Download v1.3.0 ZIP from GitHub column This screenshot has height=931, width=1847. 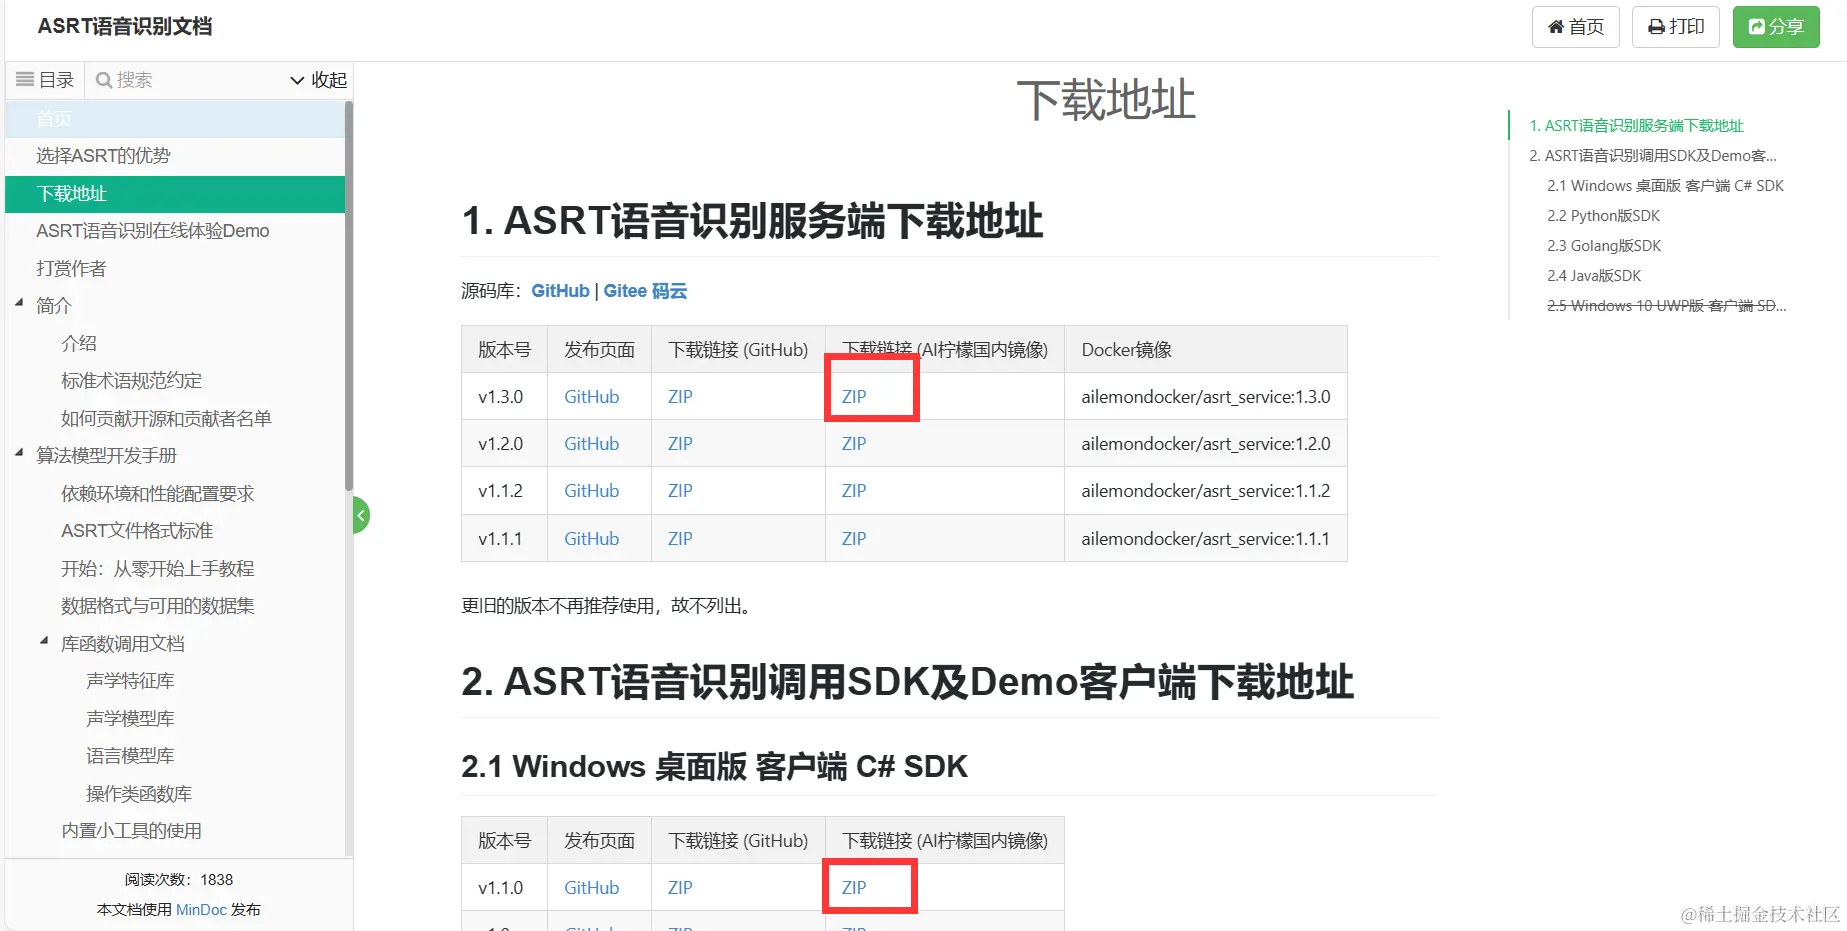pyautogui.click(x=680, y=397)
